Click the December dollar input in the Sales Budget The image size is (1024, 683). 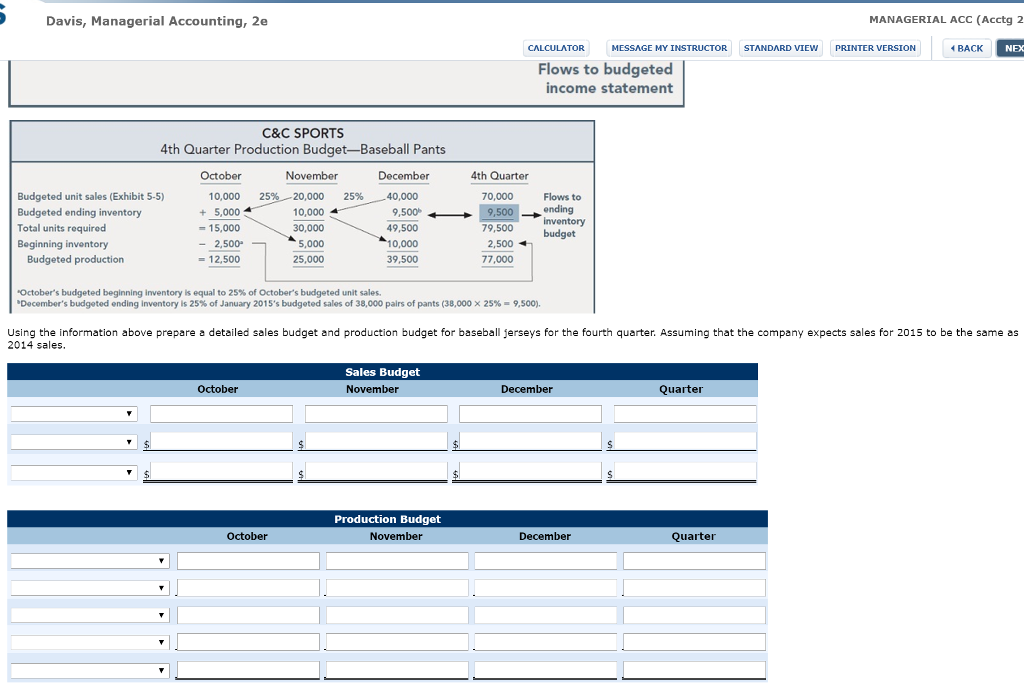pyautogui.click(x=530, y=441)
